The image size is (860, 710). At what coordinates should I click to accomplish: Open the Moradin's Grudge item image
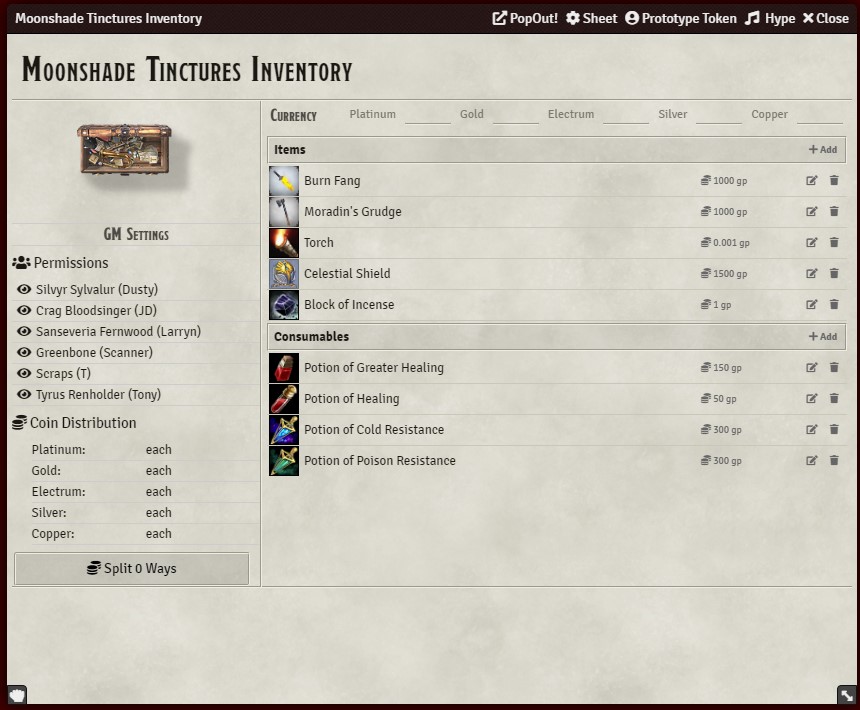[x=284, y=212]
